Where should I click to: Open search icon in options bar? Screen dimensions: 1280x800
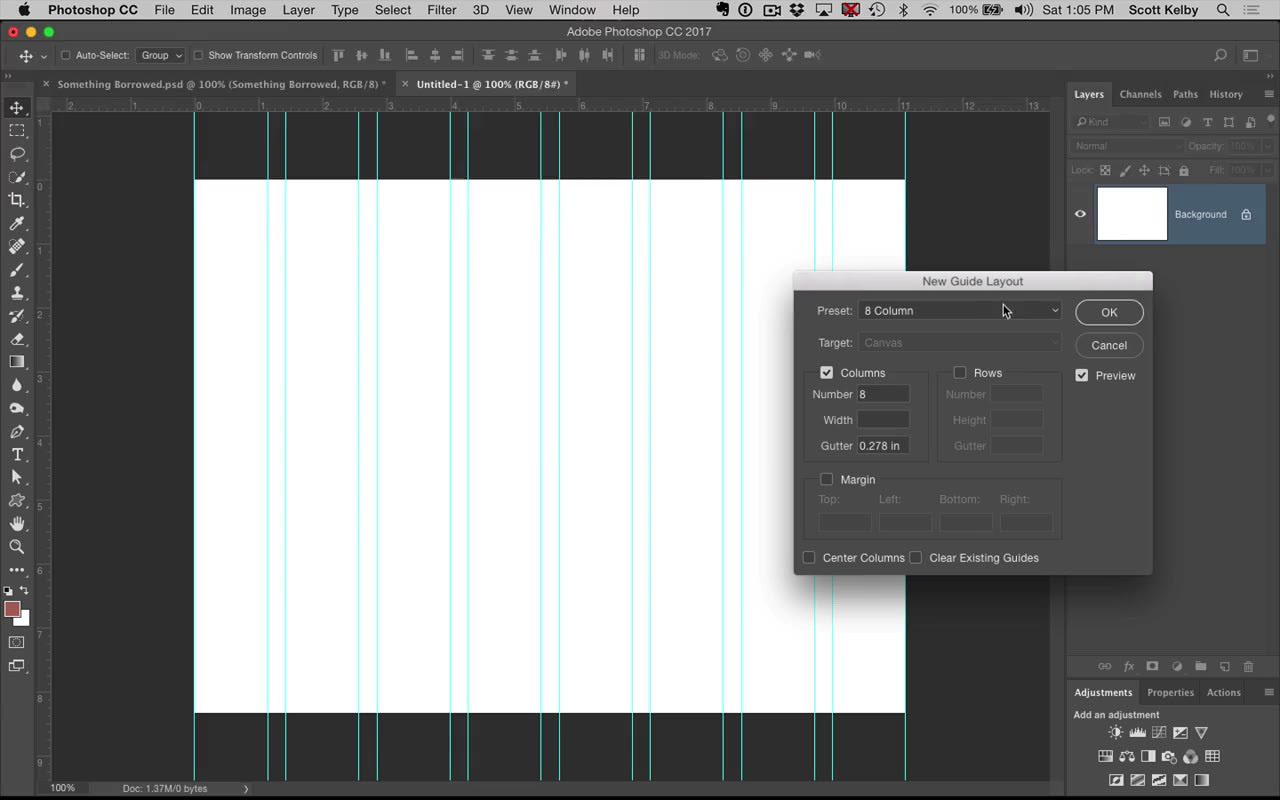click(x=1220, y=56)
